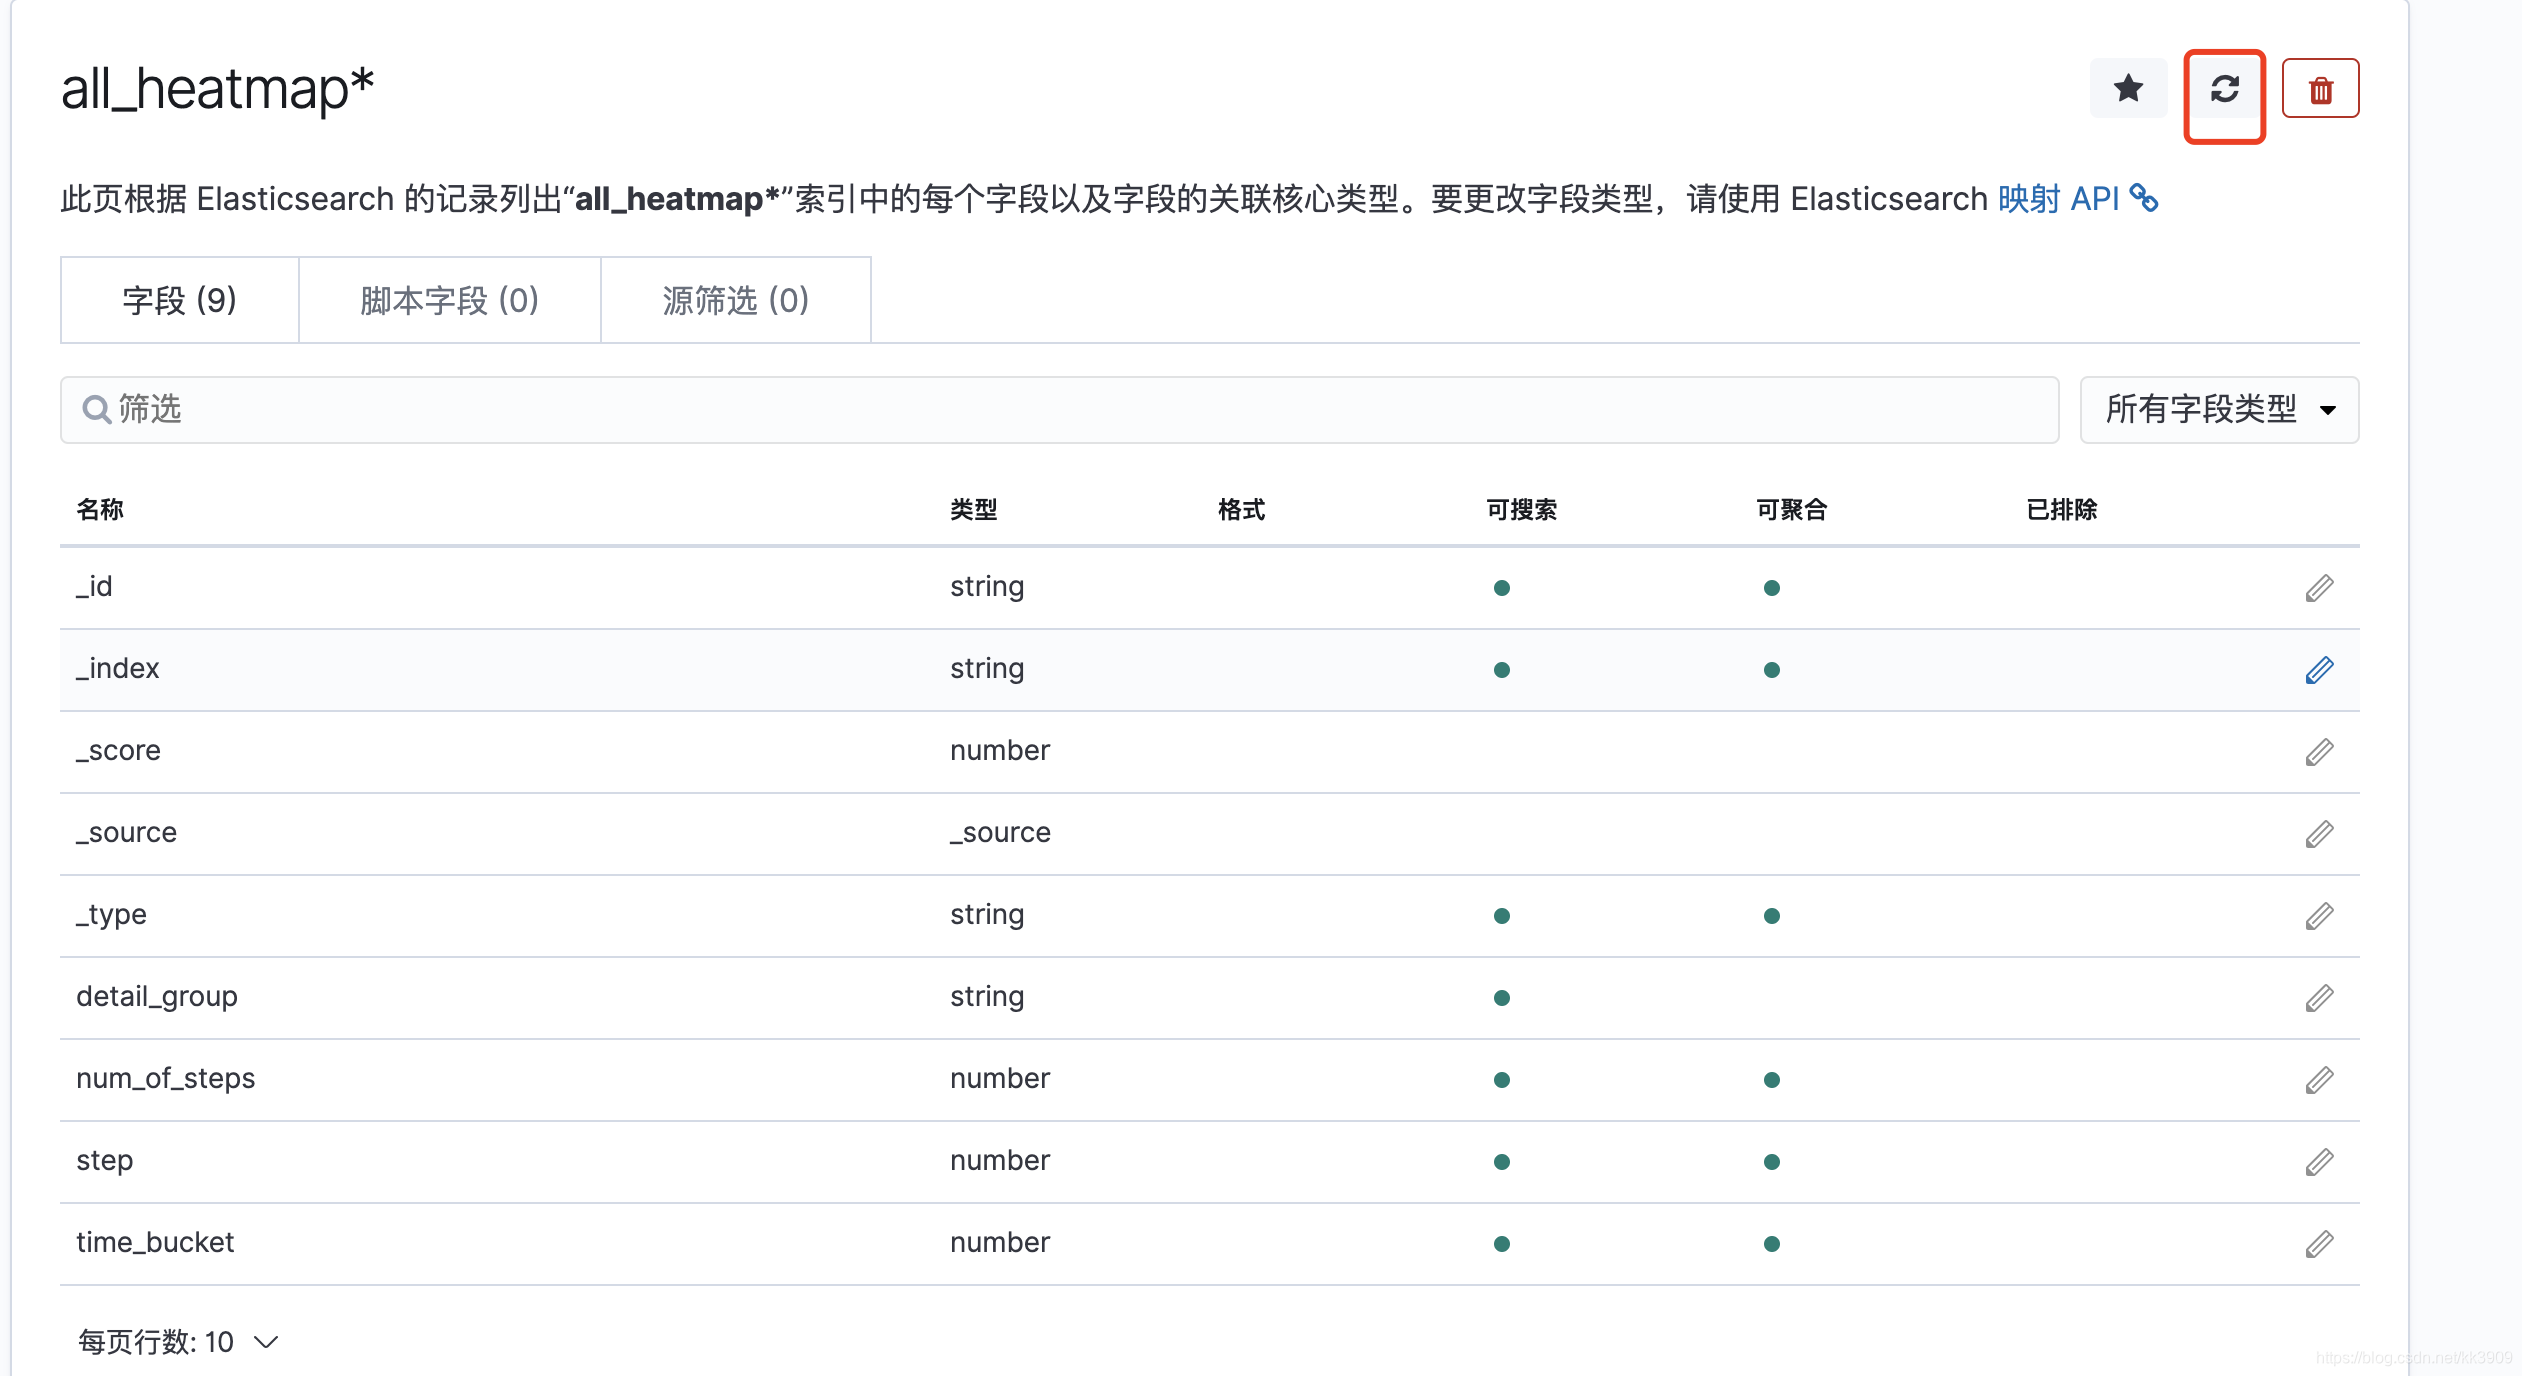Edit the step field pencil icon
2522x1376 pixels.
coord(2319,1162)
